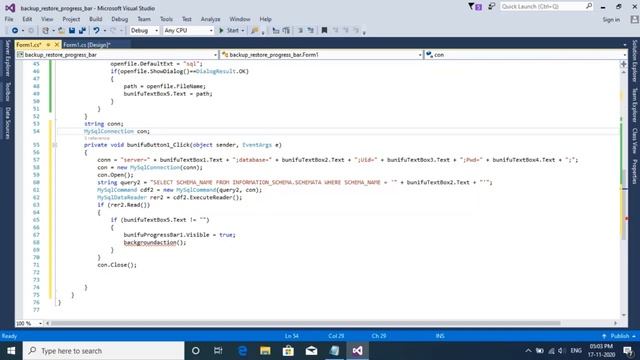Click the ENG input language indicator
This screenshot has width=640, height=360.
pos(576,351)
